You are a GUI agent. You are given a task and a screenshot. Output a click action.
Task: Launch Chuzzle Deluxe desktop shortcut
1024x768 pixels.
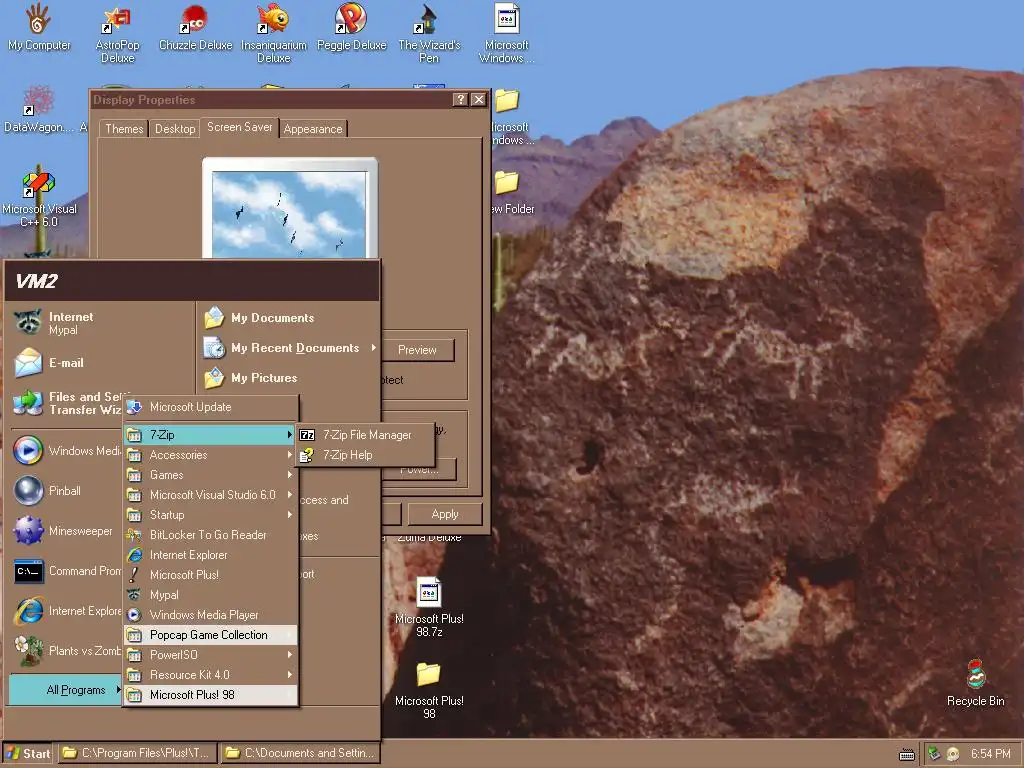tap(195, 27)
